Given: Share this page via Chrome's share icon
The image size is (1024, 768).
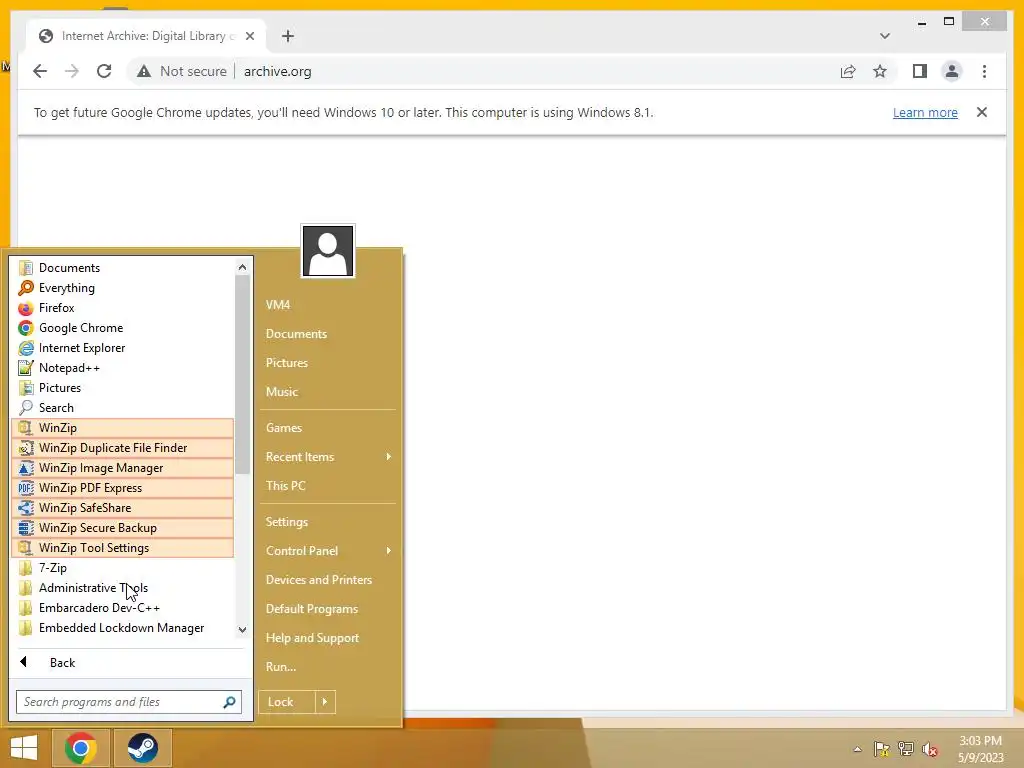Looking at the screenshot, I should click(848, 71).
